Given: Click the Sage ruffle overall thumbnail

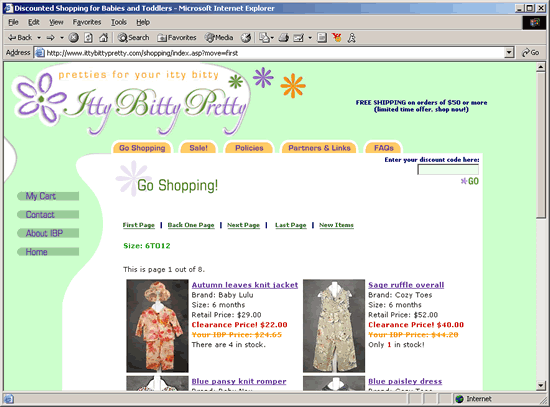Looking at the screenshot, I should [x=334, y=326].
